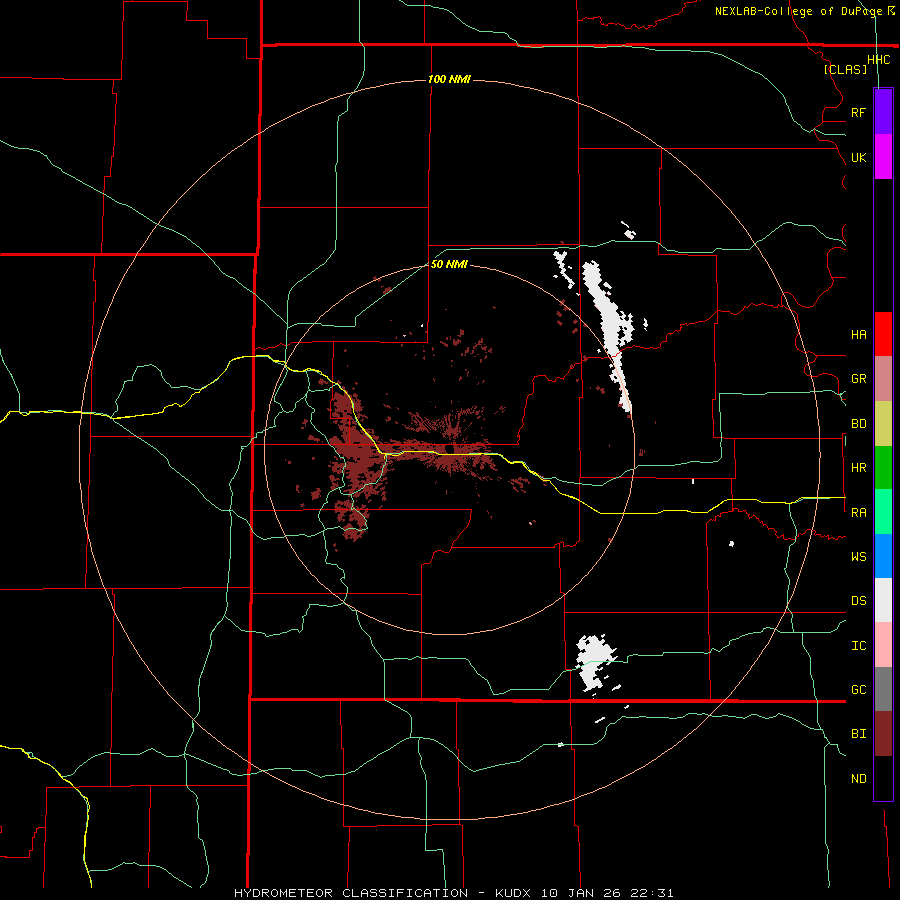The image size is (900, 900).
Task: Click the "HYDROMETEOR CLASSIFICATION" caption text
Action: (351, 893)
